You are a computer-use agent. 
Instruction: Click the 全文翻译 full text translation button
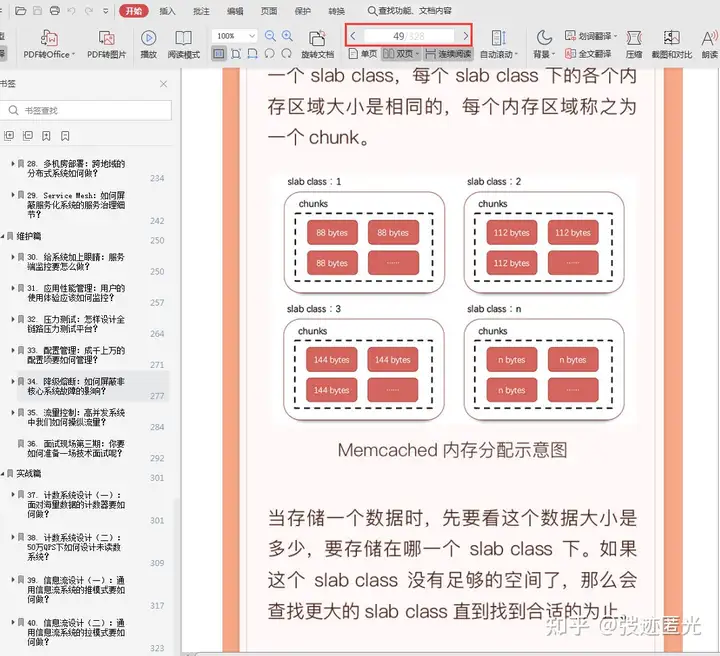tap(588, 54)
